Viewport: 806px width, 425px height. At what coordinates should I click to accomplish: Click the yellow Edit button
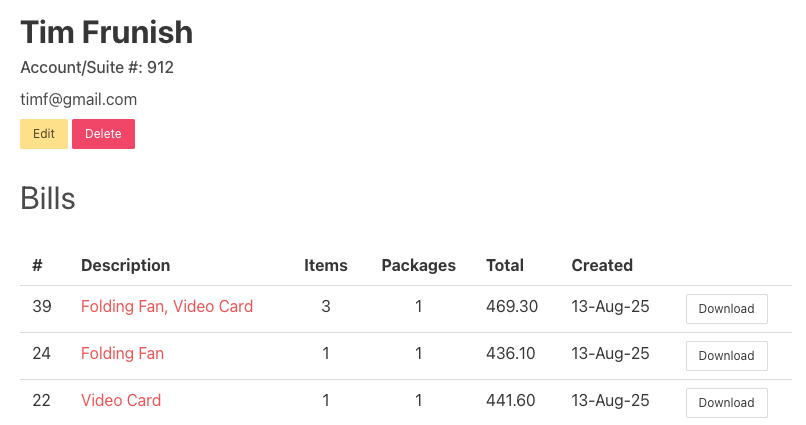[44, 134]
